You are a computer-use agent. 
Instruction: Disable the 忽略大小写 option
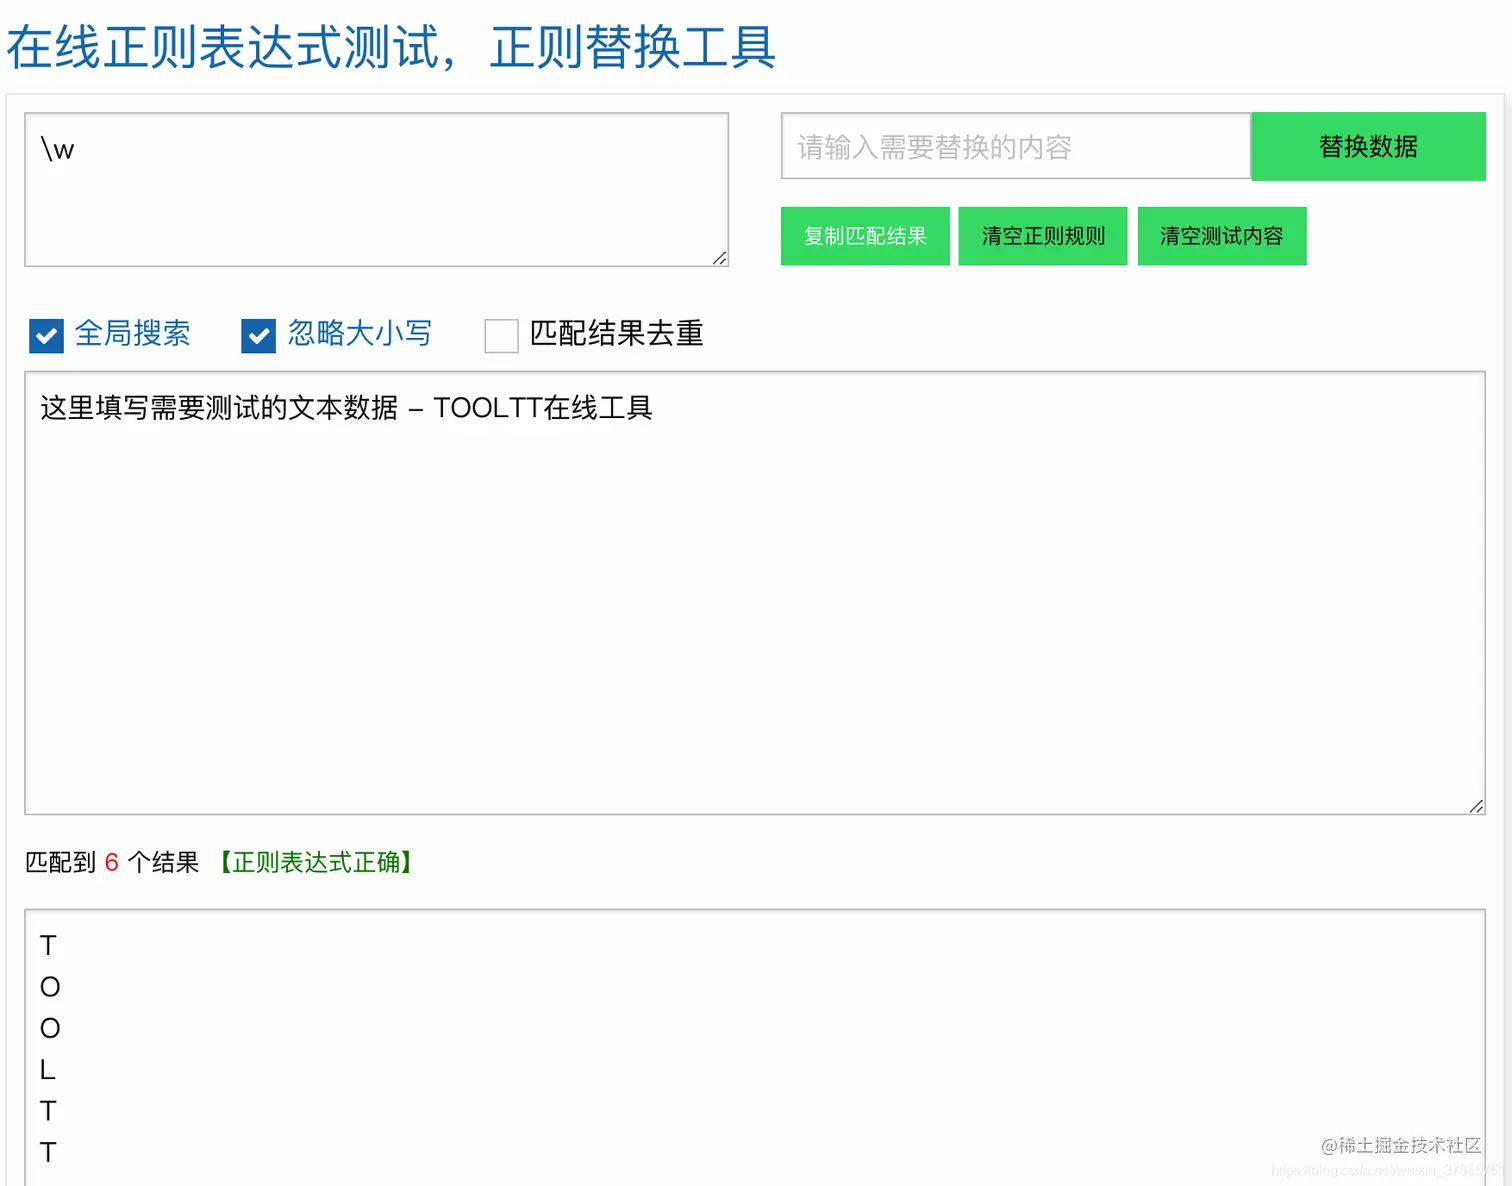point(258,335)
